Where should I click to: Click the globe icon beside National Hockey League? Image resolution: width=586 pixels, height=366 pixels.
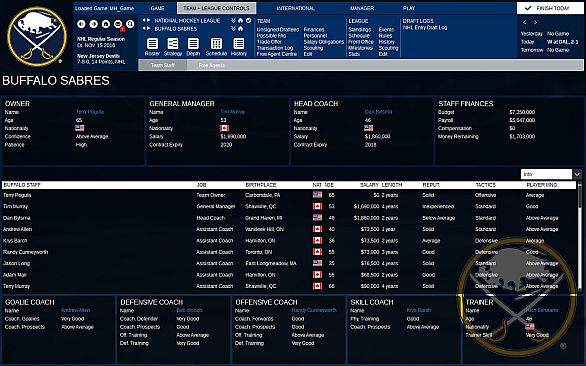click(x=248, y=21)
